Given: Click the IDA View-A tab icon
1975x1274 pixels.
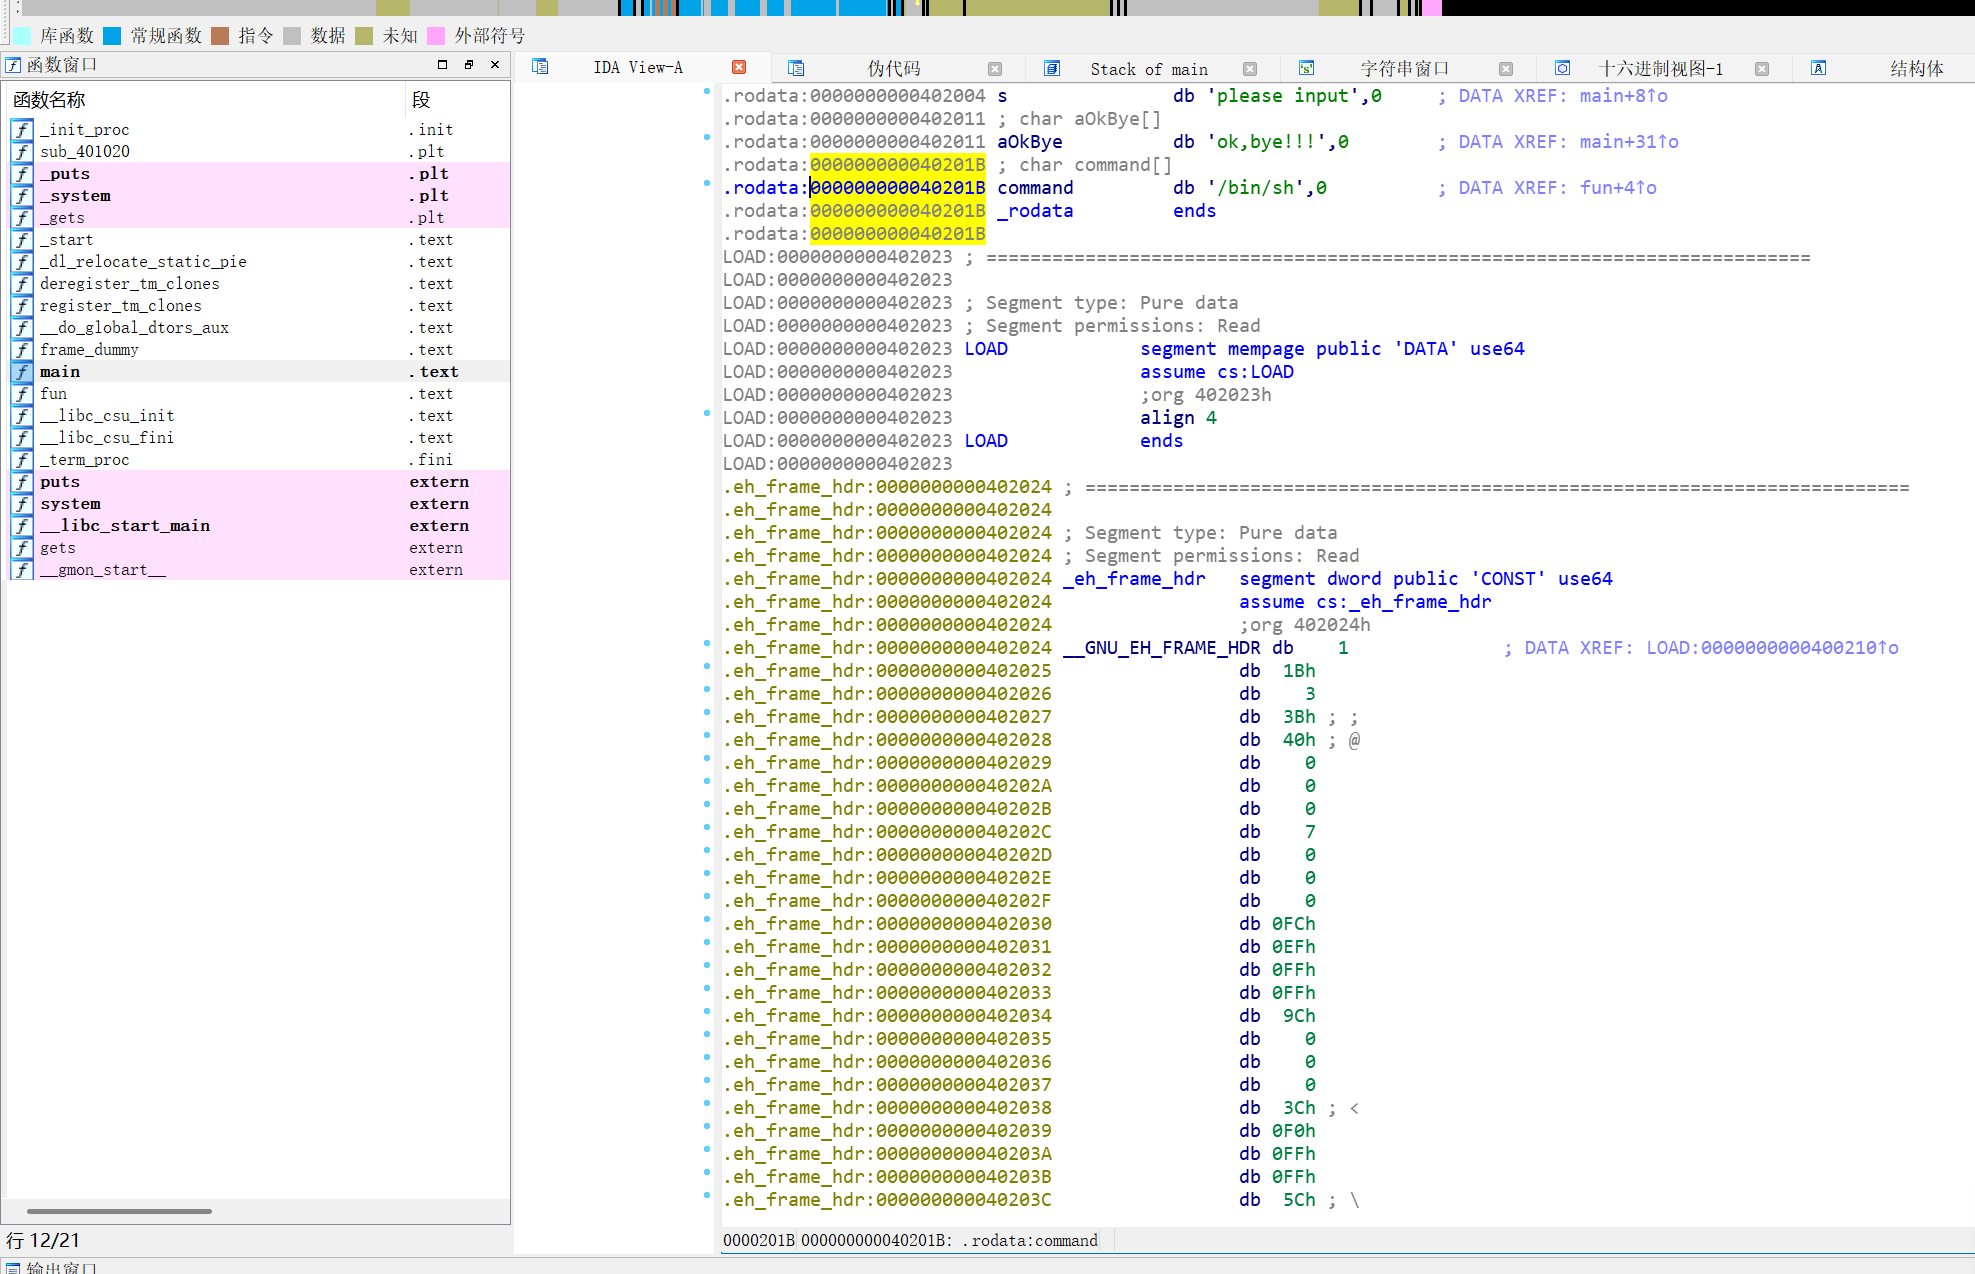Looking at the screenshot, I should (540, 67).
